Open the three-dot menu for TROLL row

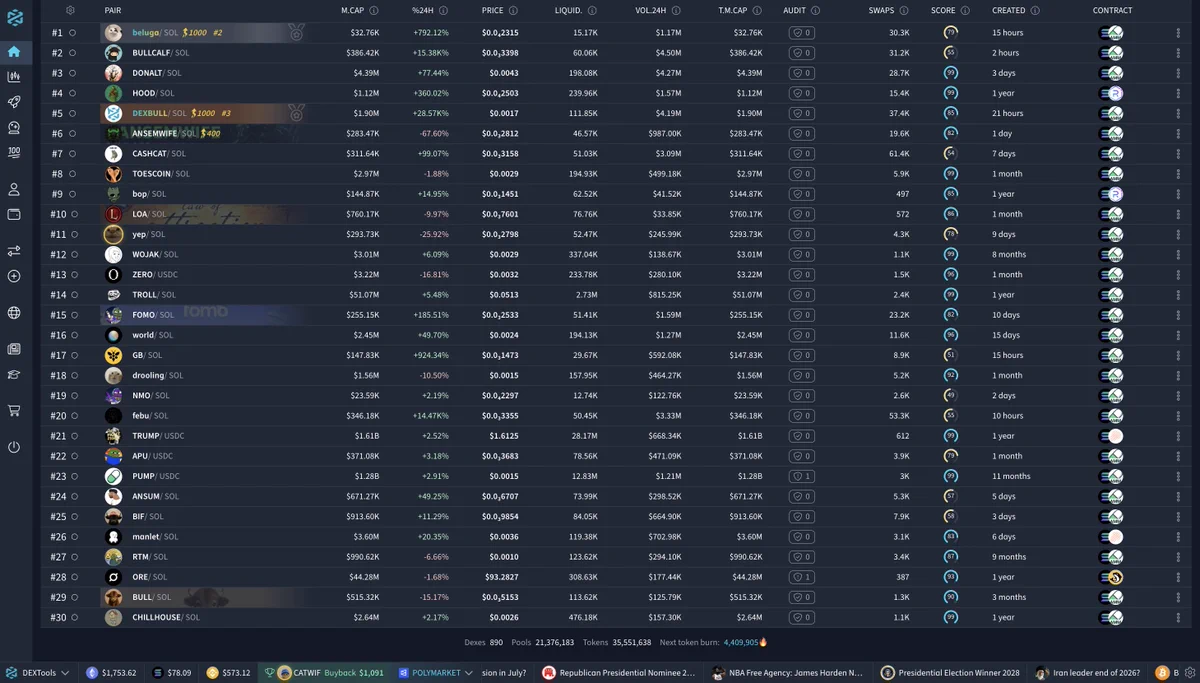pos(1178,295)
